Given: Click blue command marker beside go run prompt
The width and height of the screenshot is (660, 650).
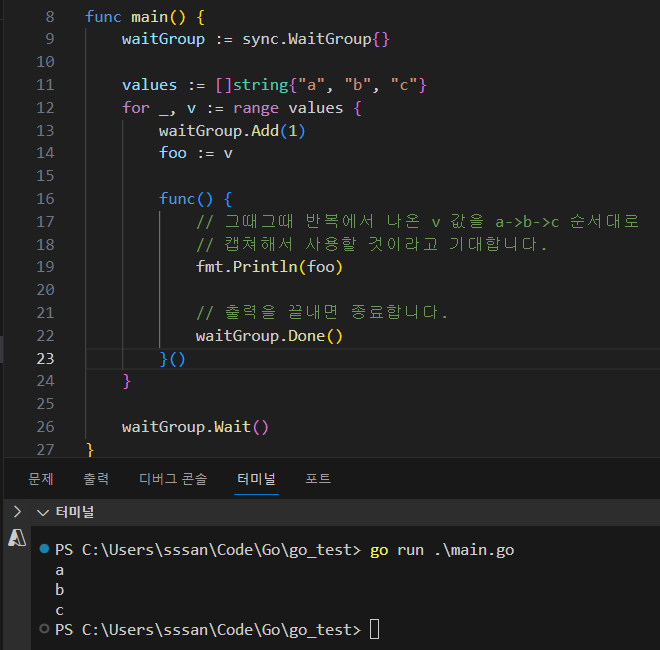Looking at the screenshot, I should (x=43, y=550).
